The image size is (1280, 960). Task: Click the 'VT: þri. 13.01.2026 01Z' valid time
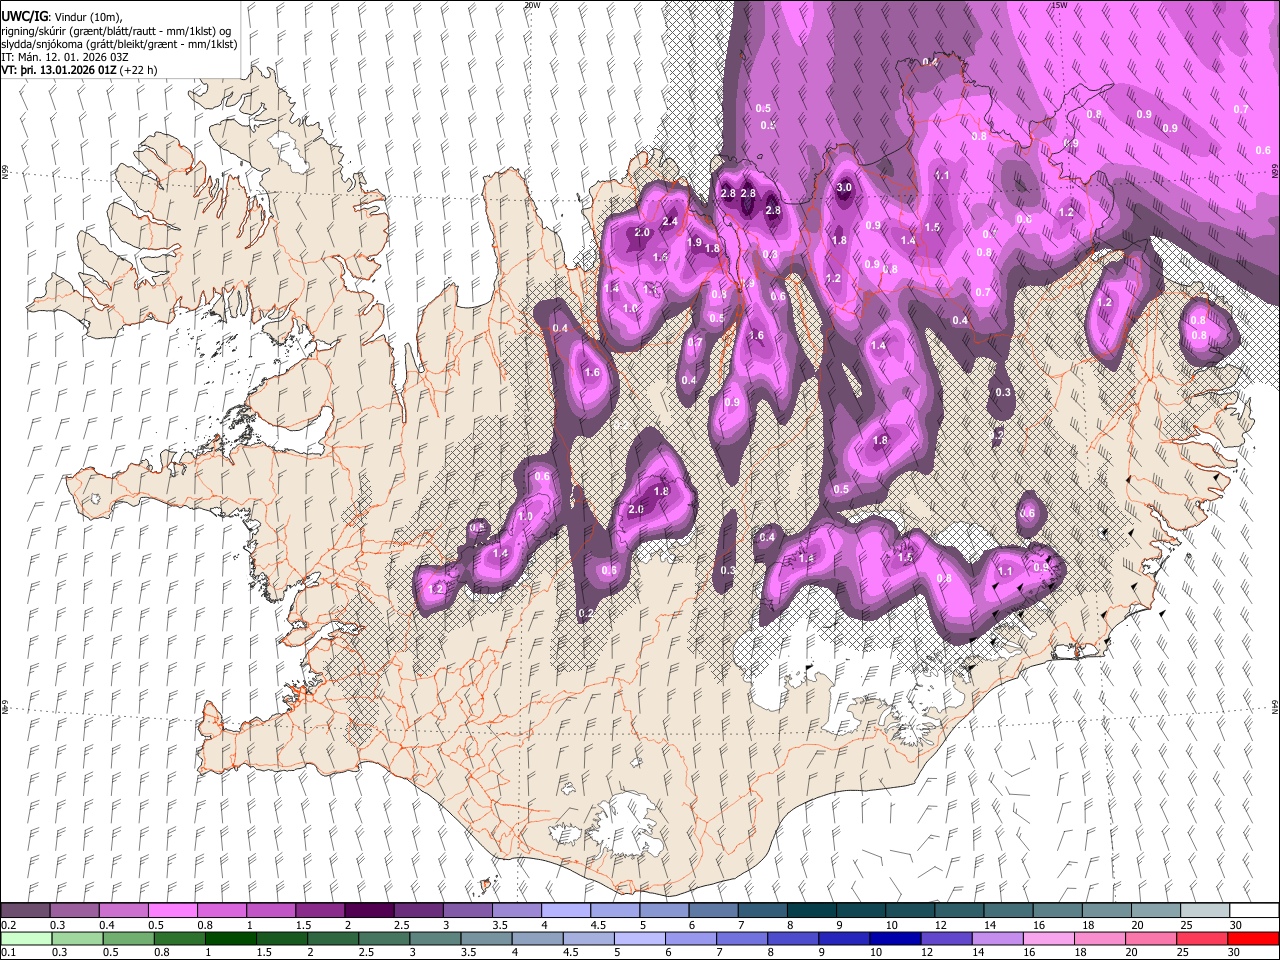tap(59, 71)
